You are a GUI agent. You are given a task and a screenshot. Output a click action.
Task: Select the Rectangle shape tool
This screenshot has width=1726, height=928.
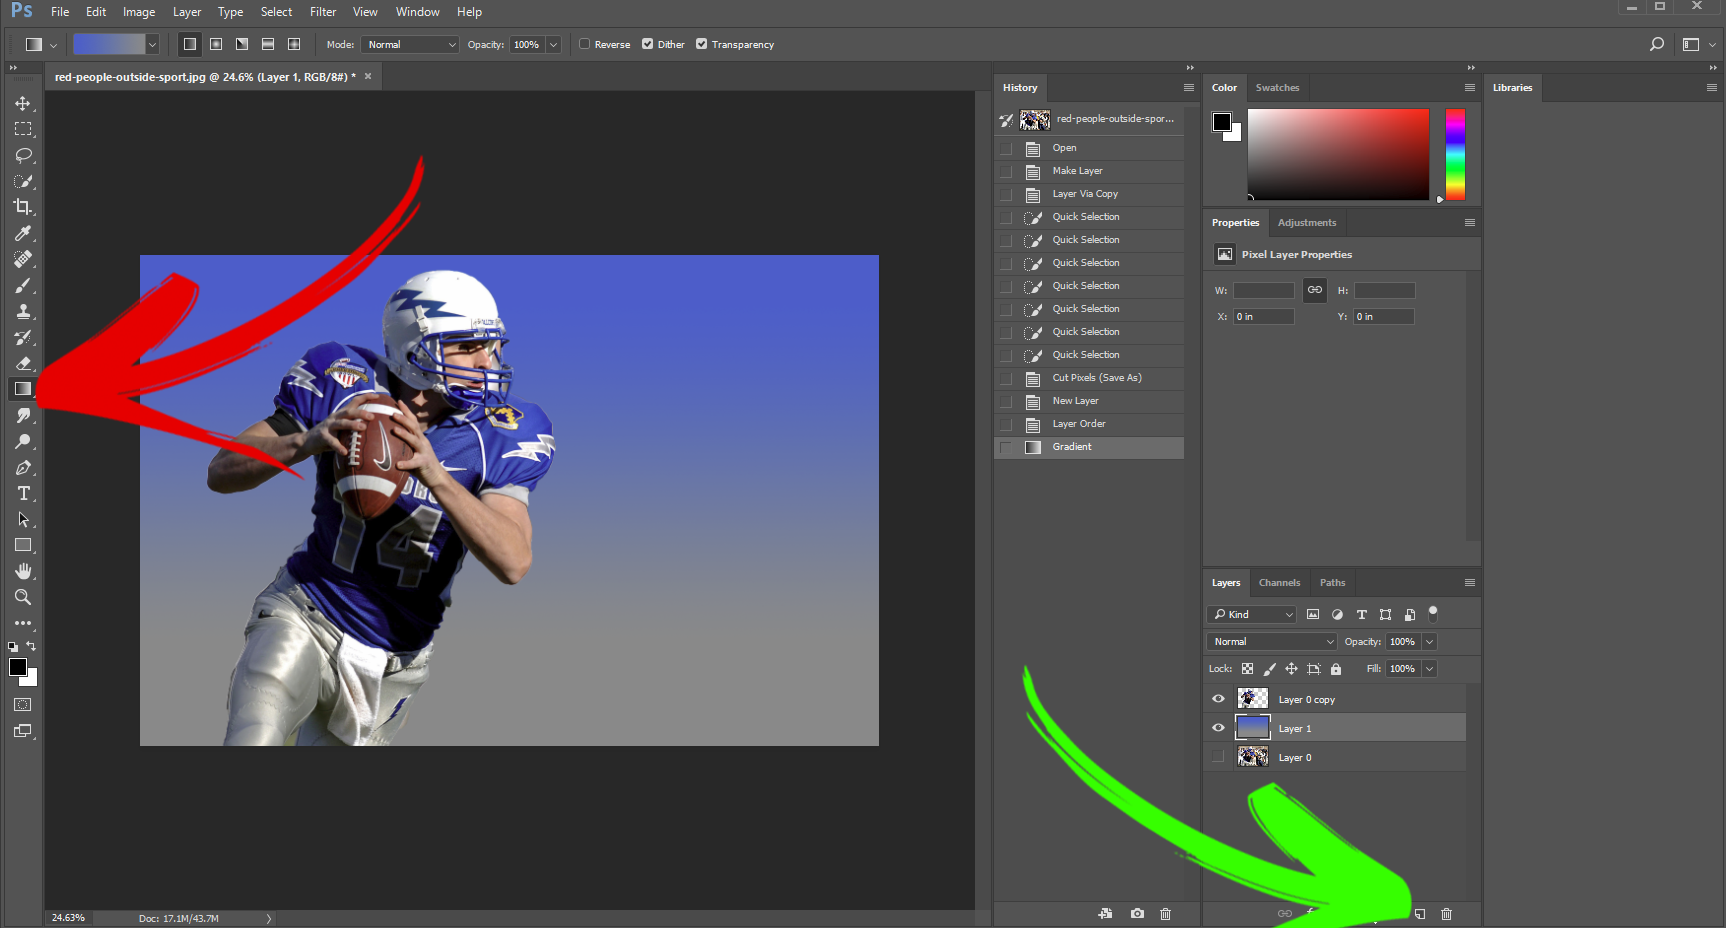click(x=23, y=545)
